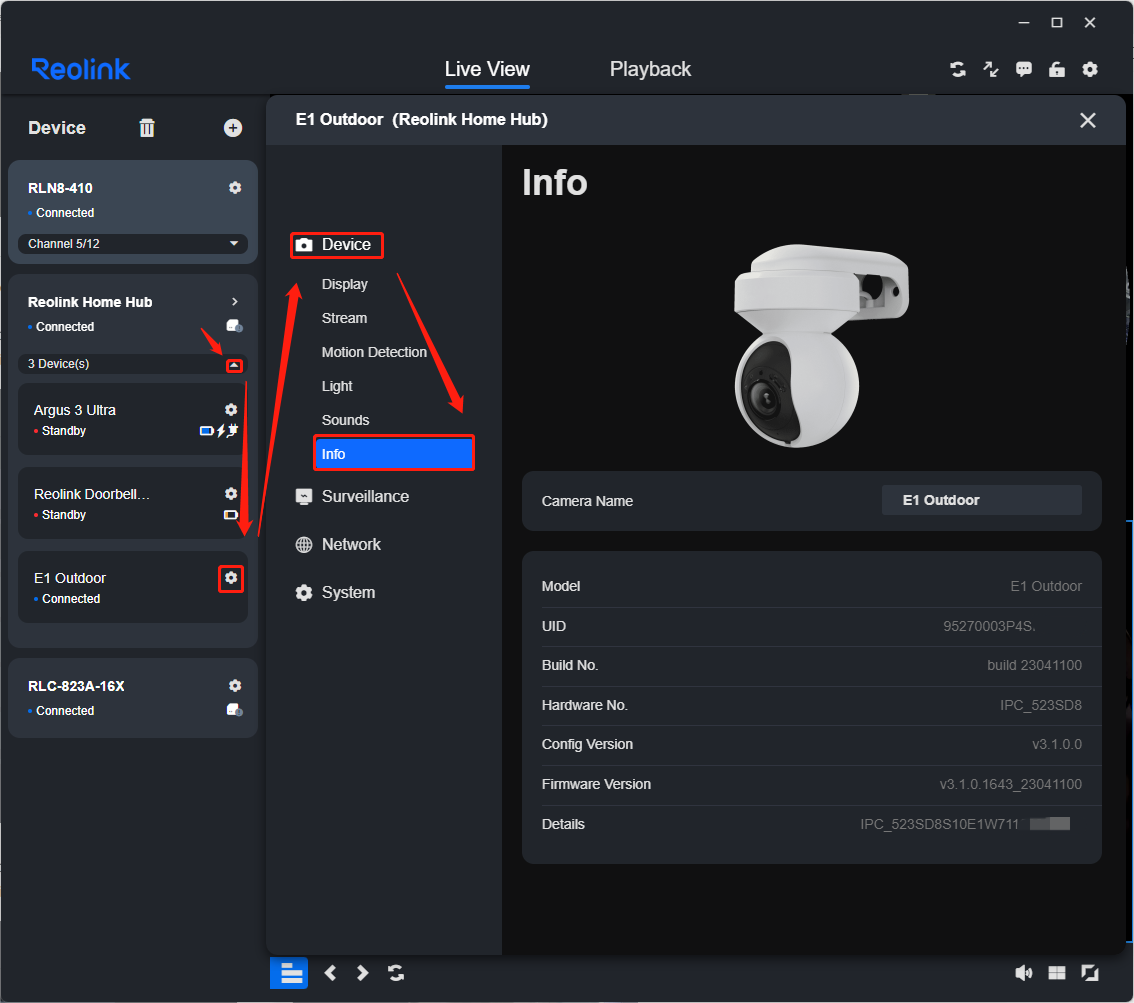
Task: Enter fullscreen view mode
Action: (x=1090, y=973)
